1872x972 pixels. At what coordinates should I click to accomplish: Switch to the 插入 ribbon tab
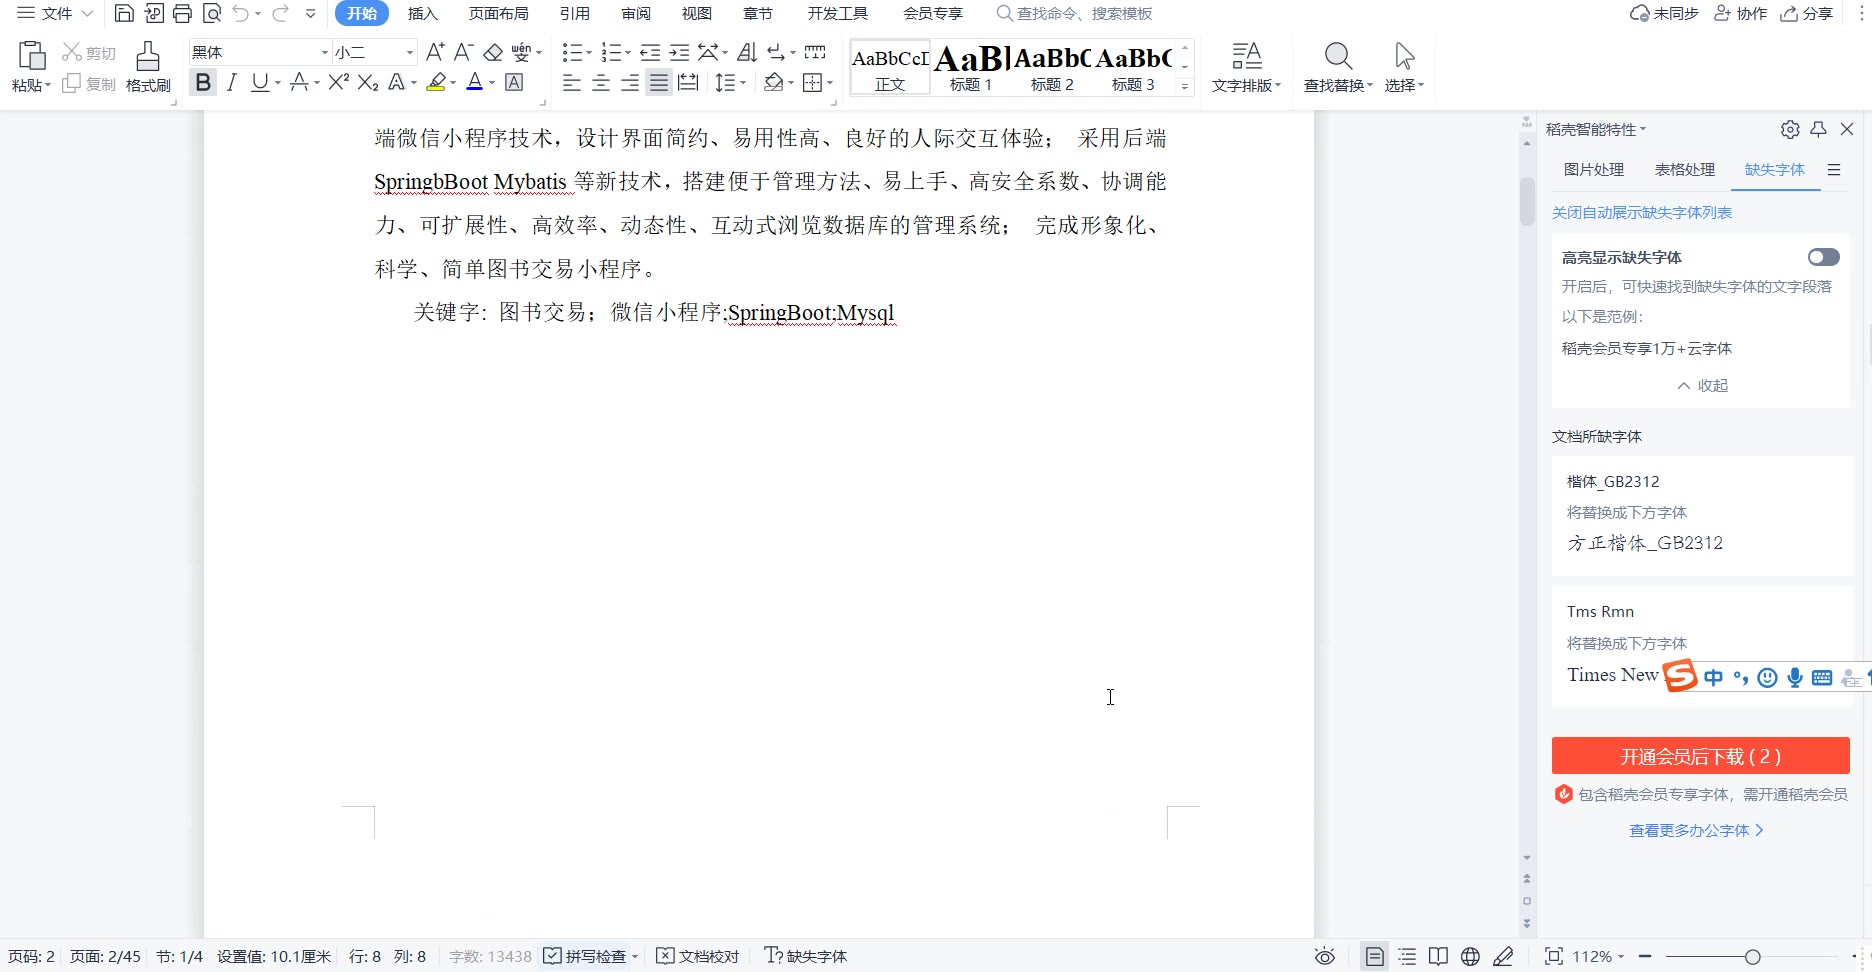pos(423,13)
